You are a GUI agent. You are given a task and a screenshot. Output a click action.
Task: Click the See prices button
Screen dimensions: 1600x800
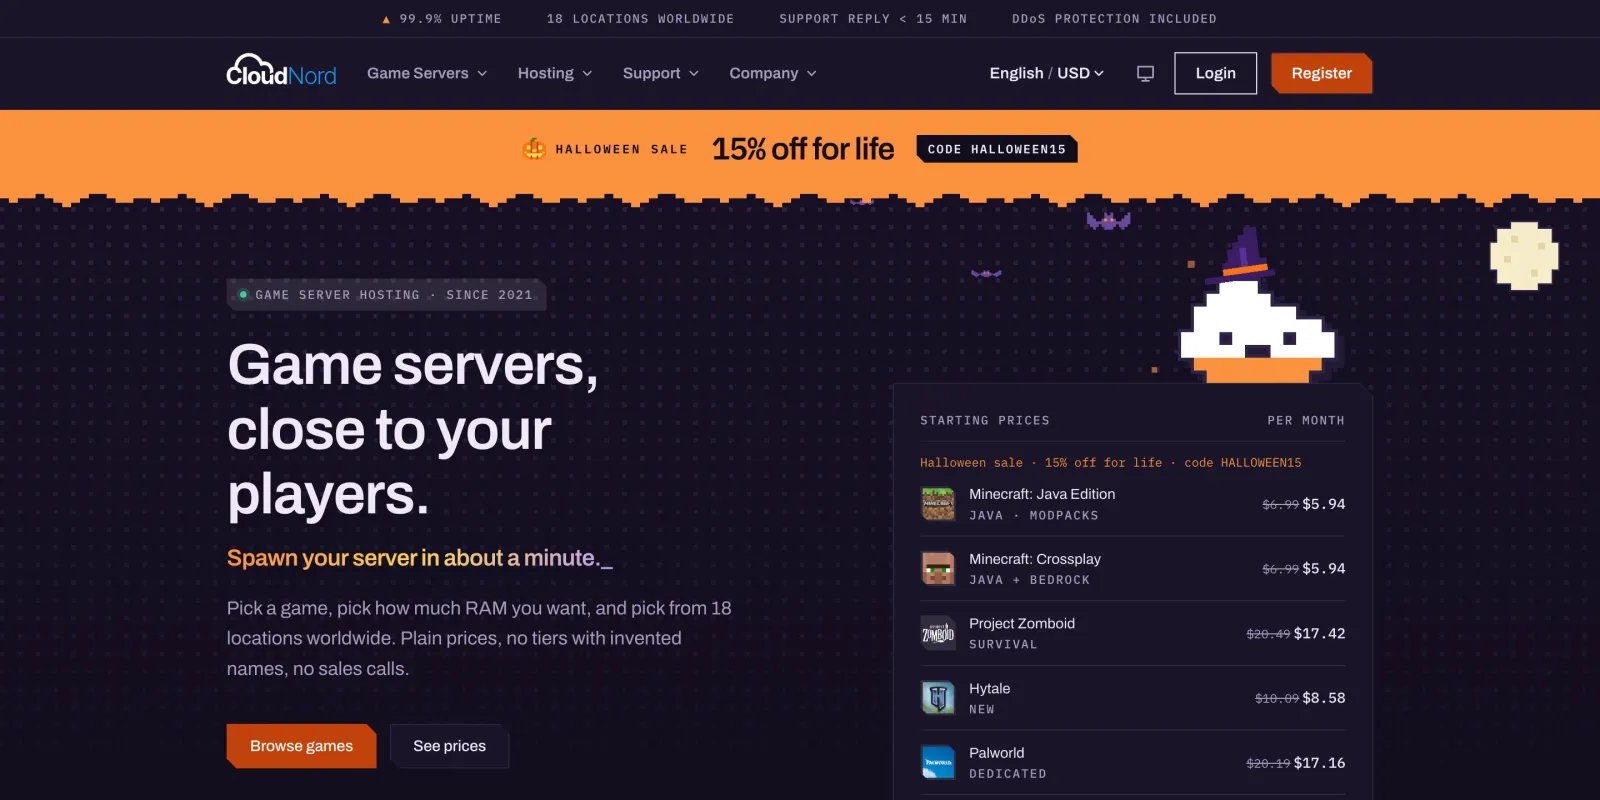click(449, 746)
